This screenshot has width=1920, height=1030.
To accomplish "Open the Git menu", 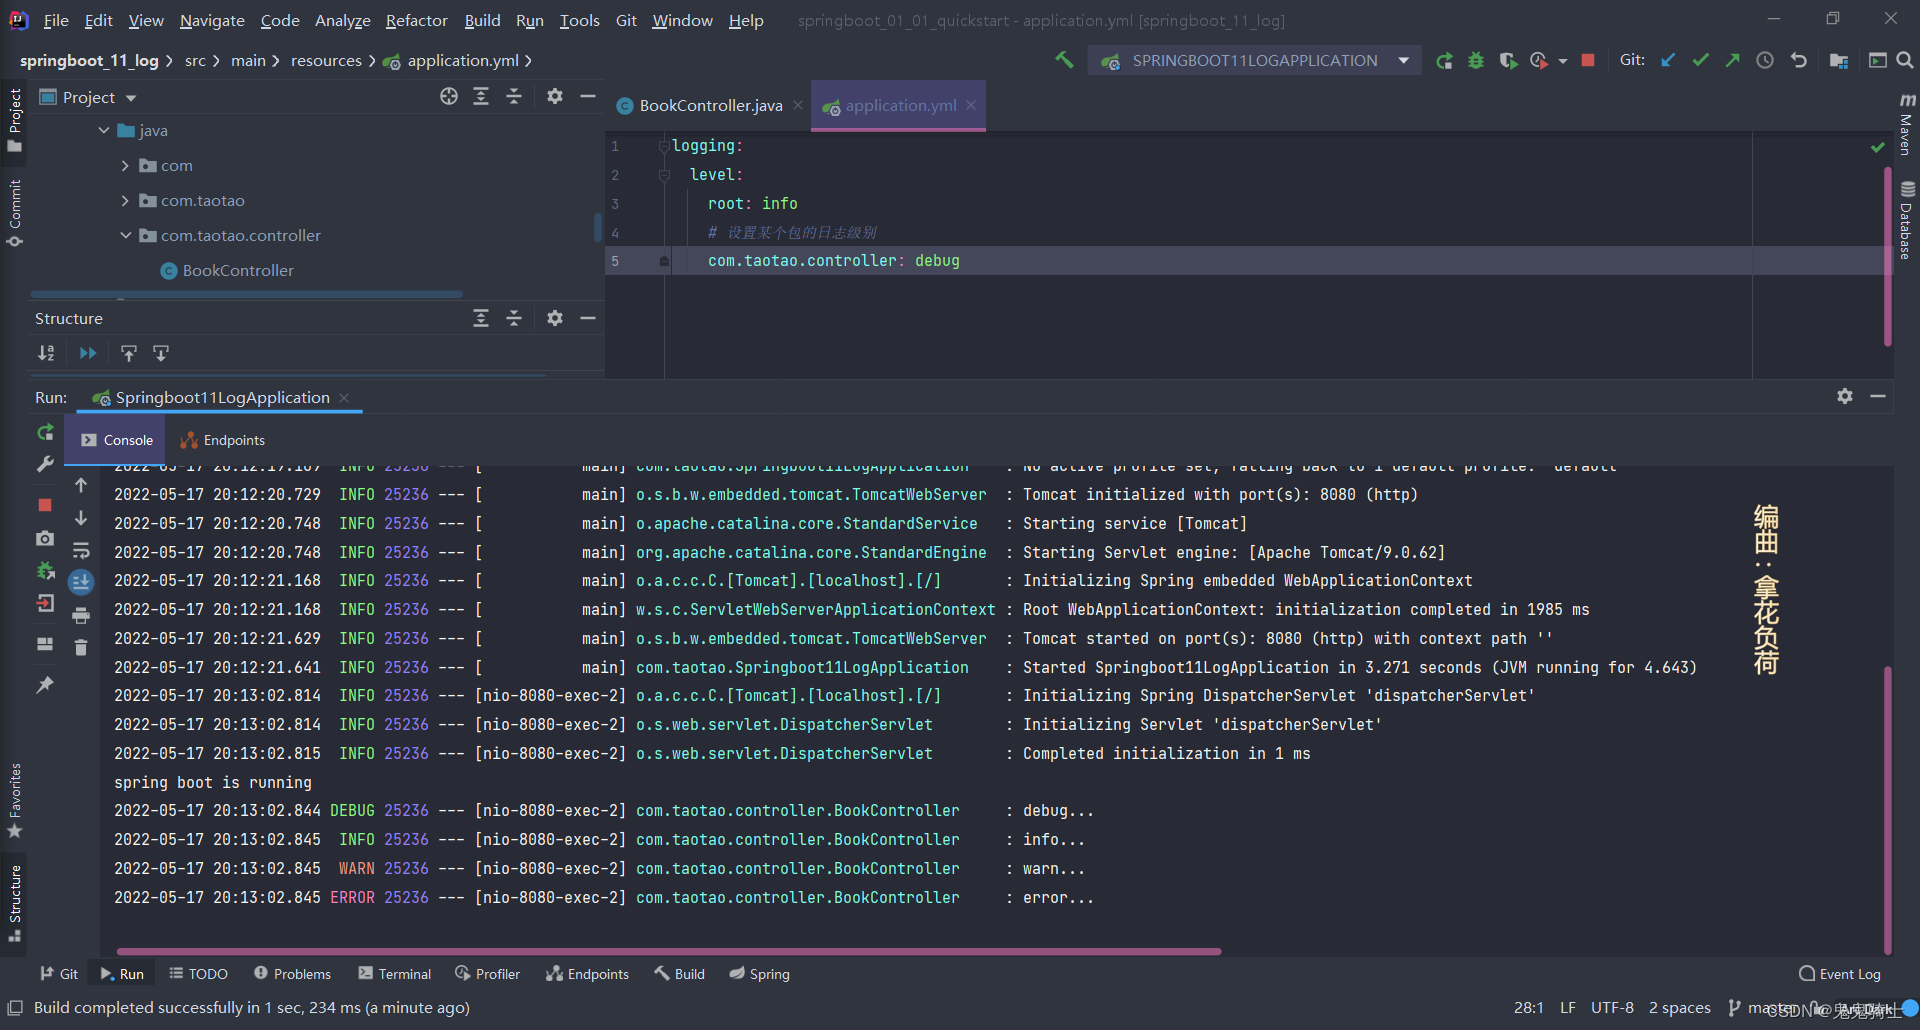I will pyautogui.click(x=626, y=20).
